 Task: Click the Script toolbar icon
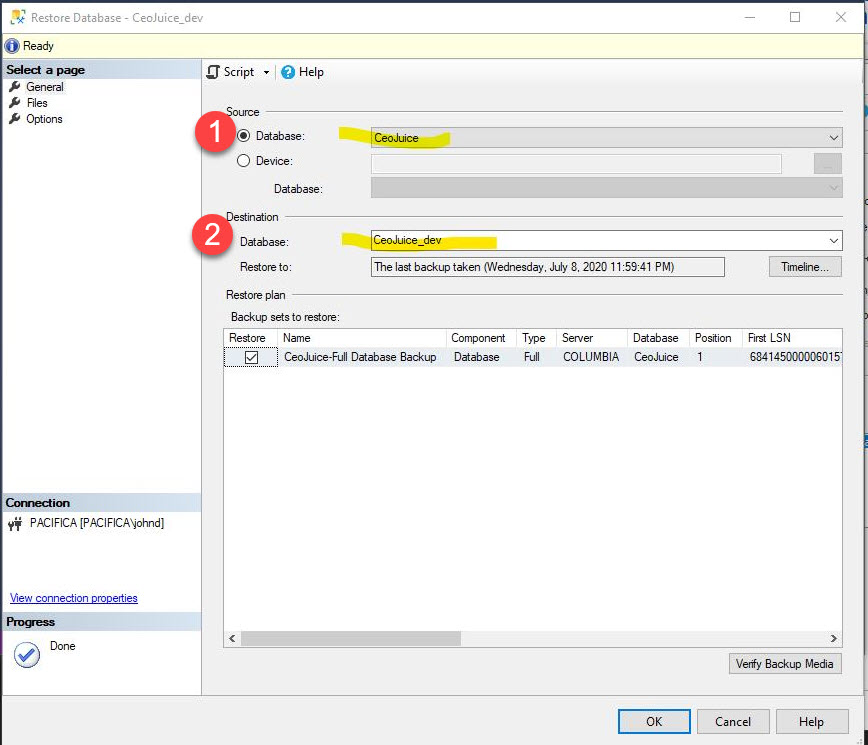[213, 72]
